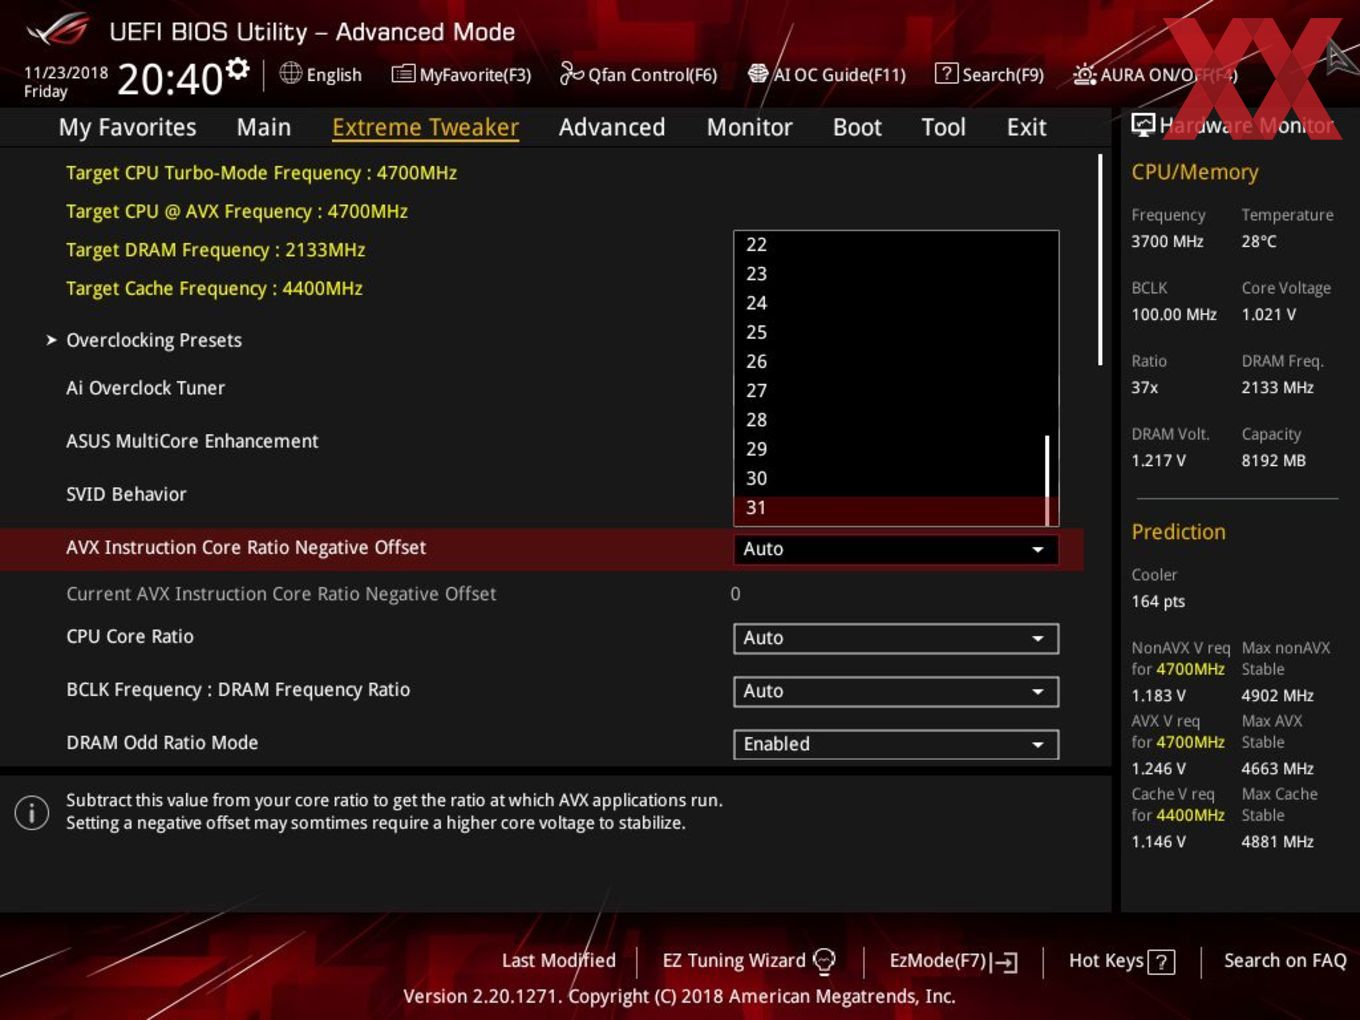Toggle AURA ON/OFF light icon
Viewport: 1360px width, 1020px height.
(1085, 74)
